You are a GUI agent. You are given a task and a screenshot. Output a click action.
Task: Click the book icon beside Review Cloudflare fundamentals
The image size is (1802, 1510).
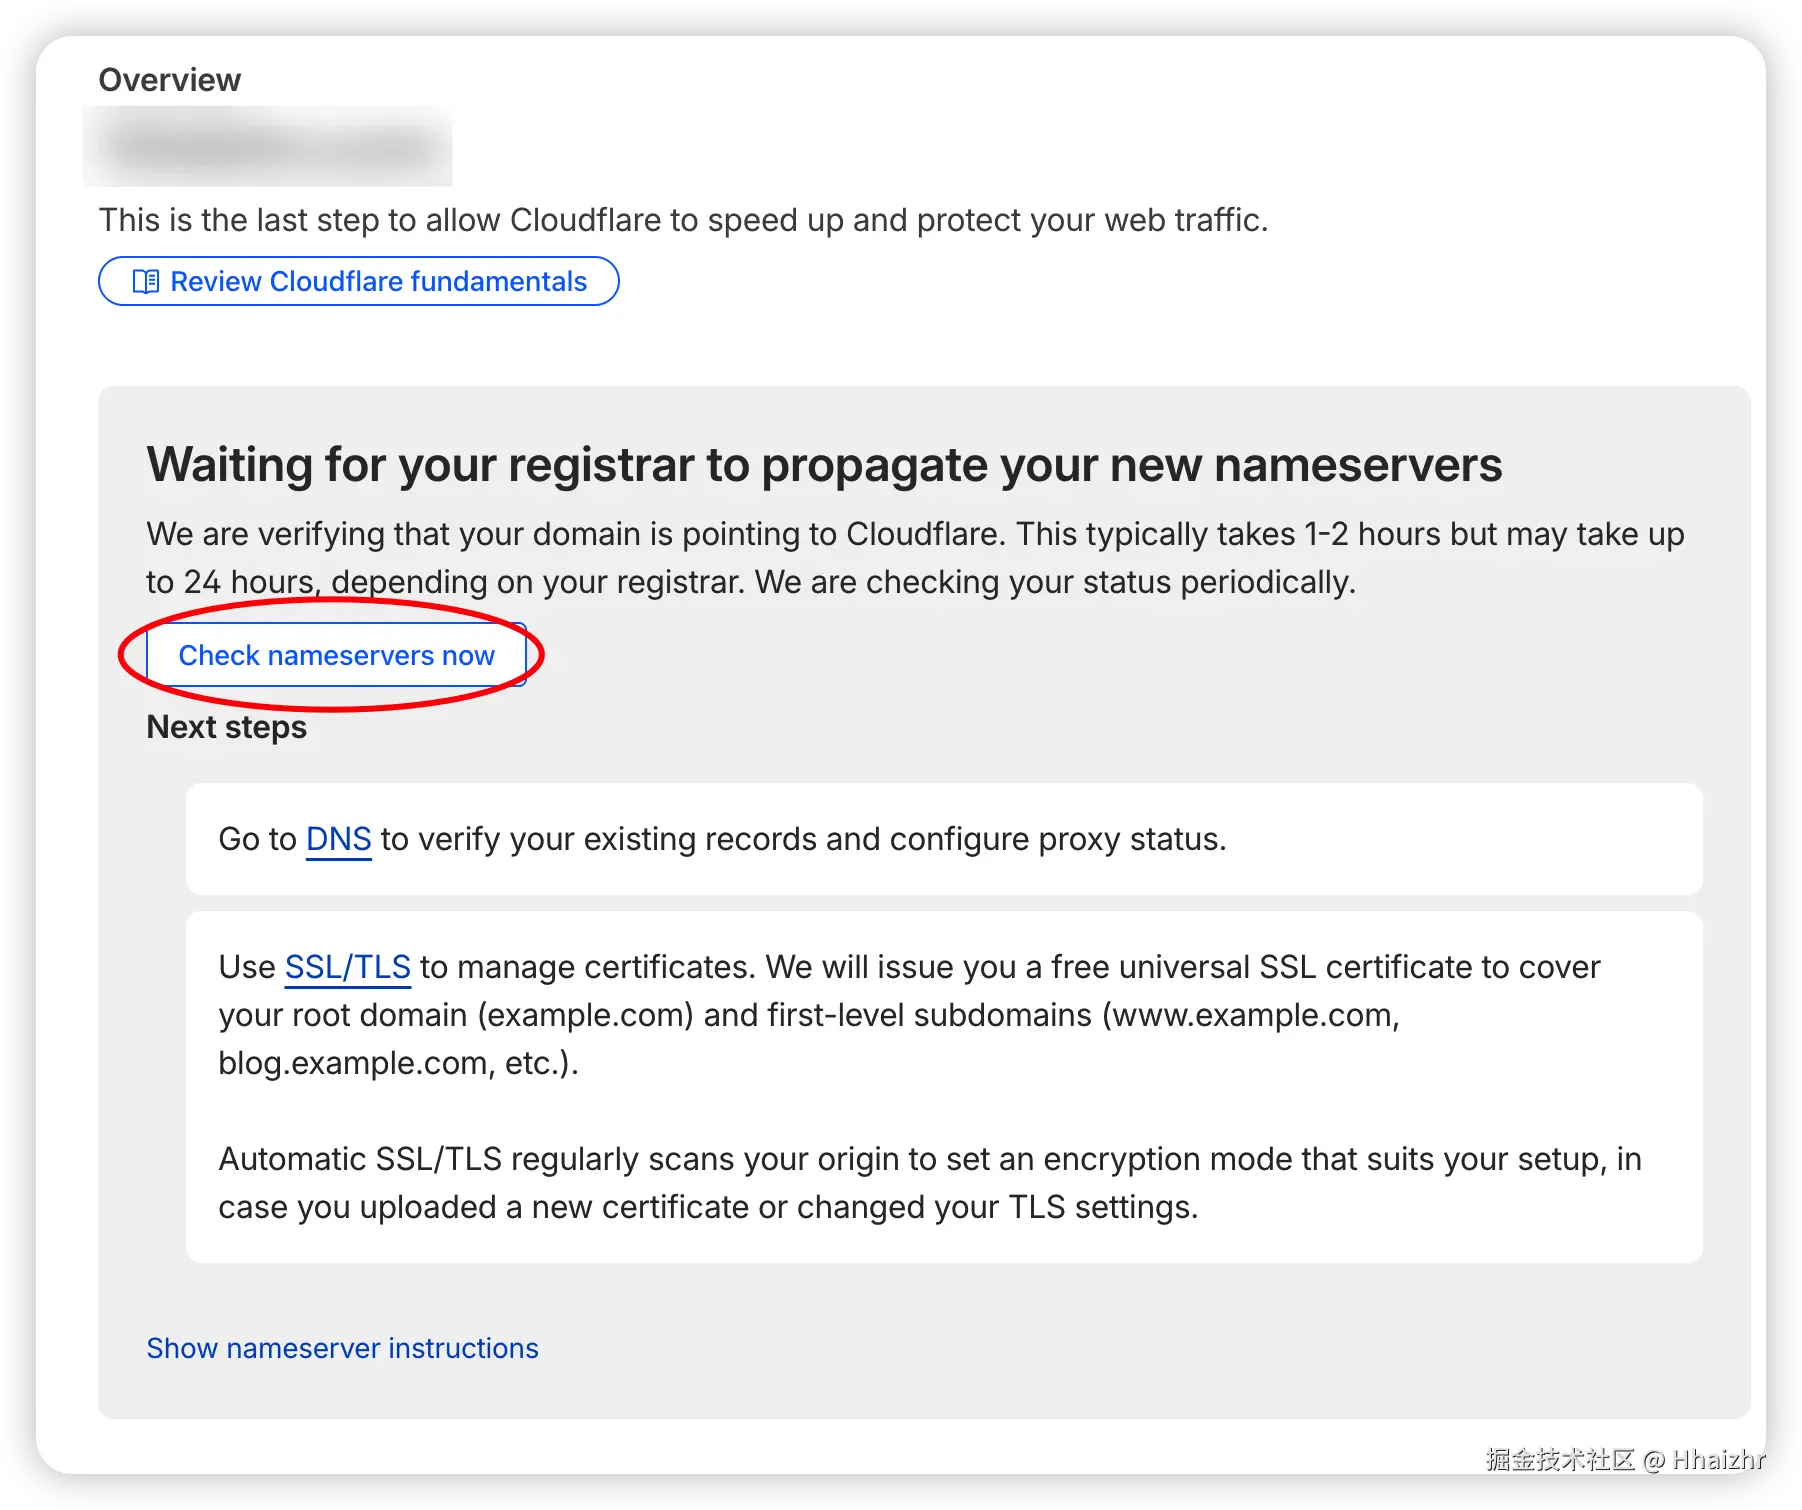click(x=146, y=282)
